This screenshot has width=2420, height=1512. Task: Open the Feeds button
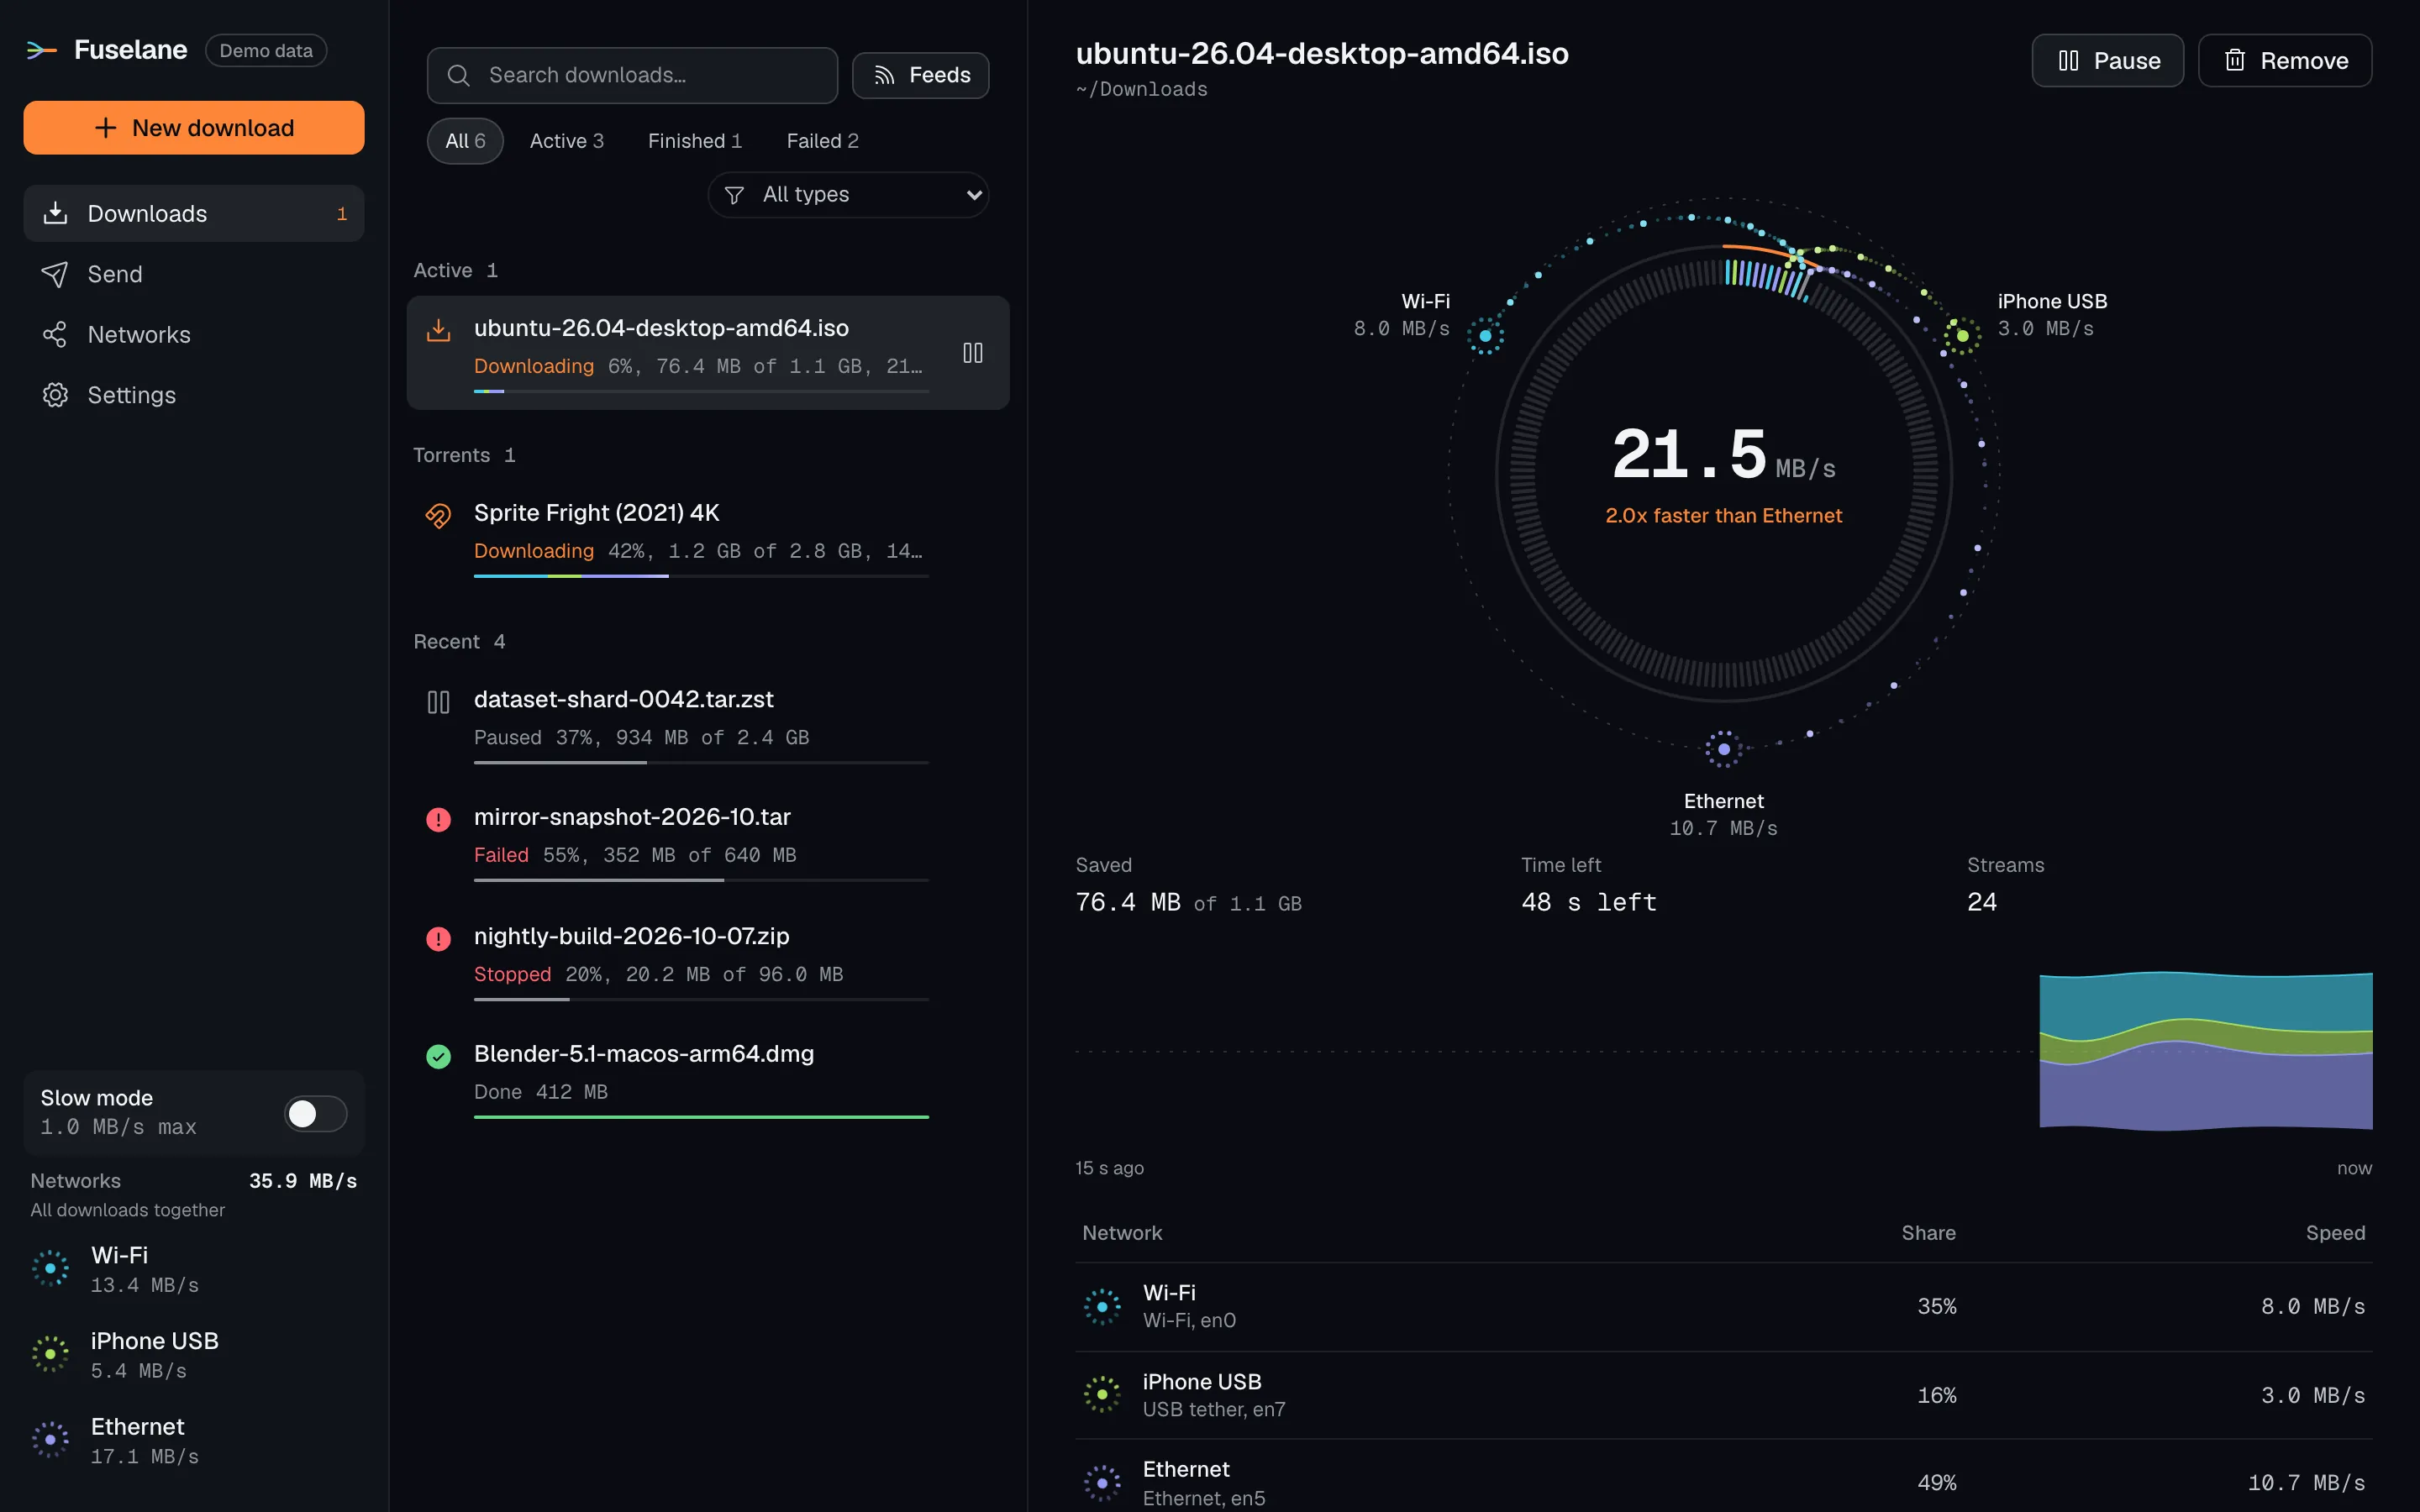pyautogui.click(x=920, y=75)
